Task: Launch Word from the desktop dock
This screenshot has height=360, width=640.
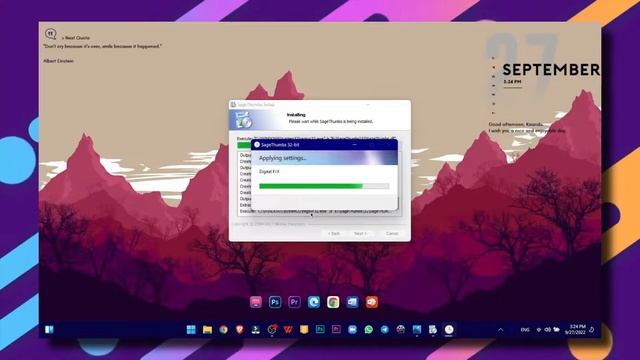Action: [x=352, y=302]
